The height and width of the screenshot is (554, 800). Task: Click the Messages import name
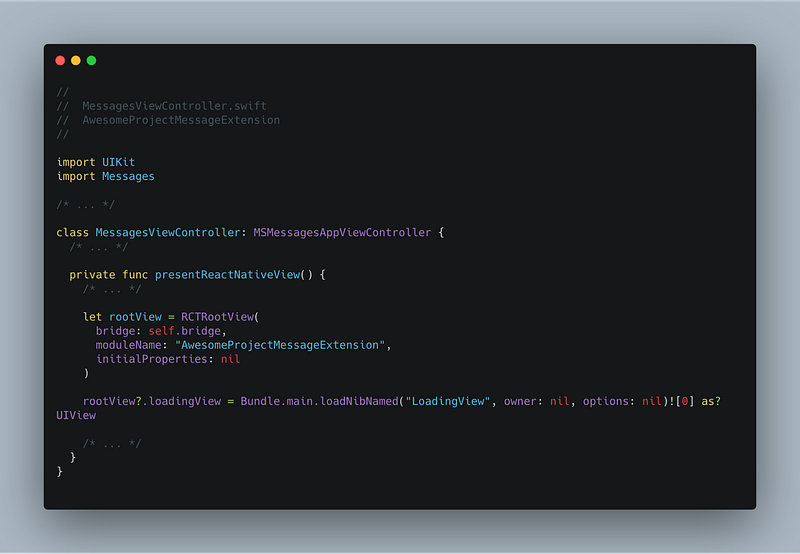coord(128,177)
